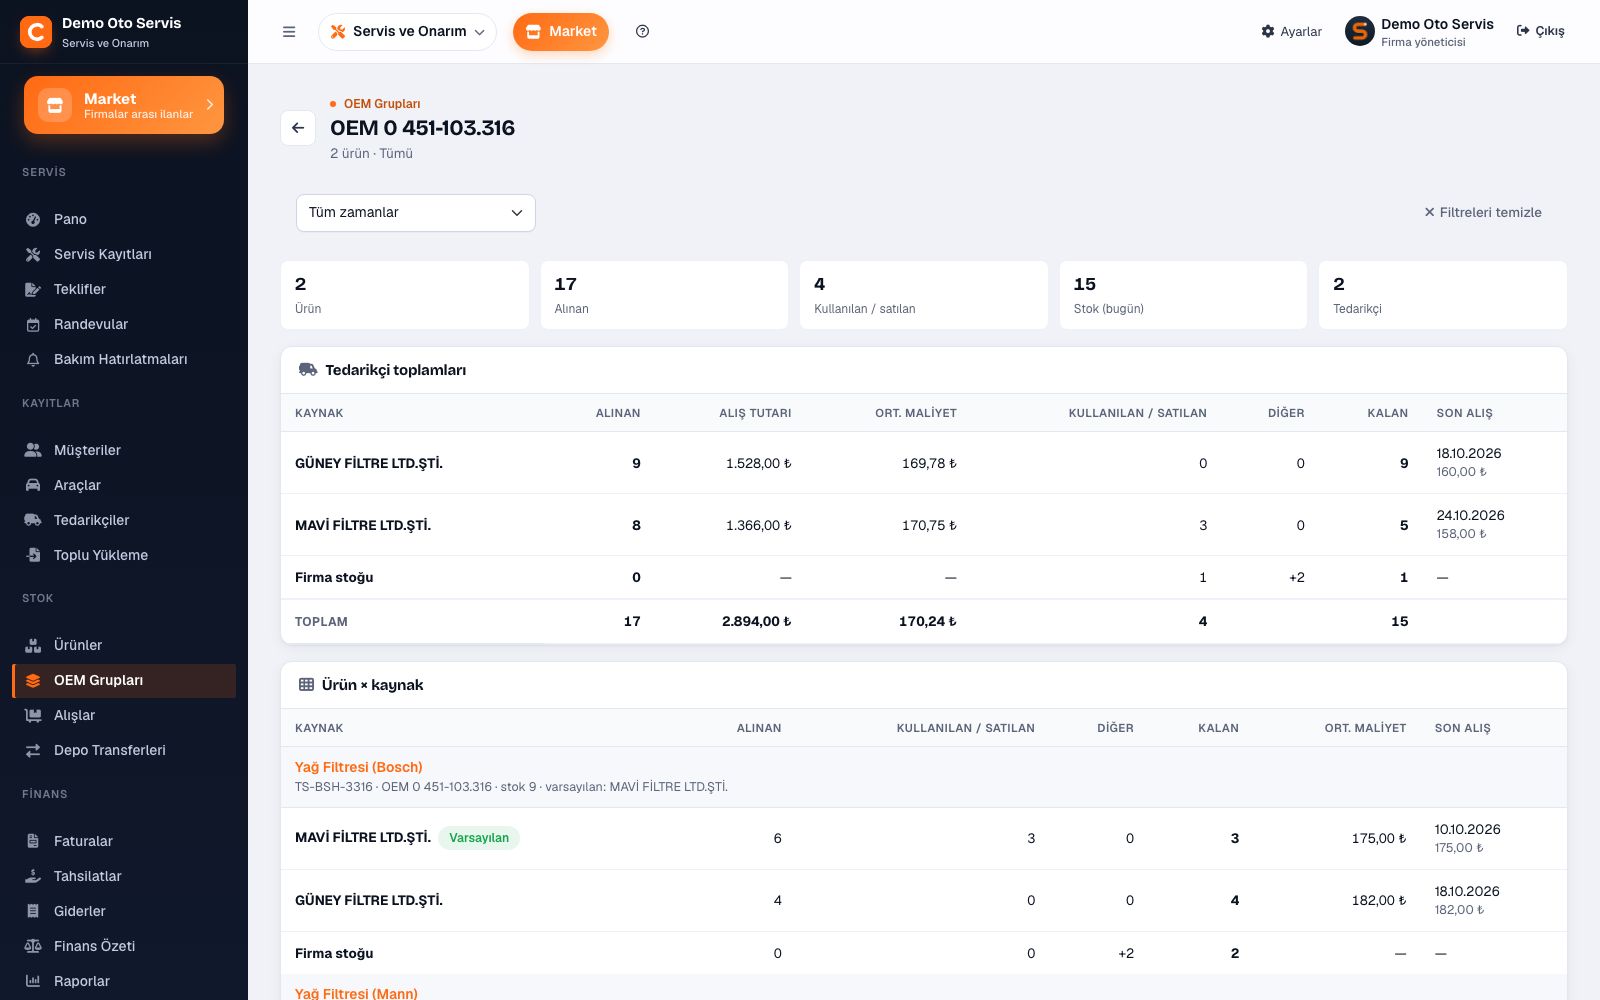Click the Finans Özeti scale icon
This screenshot has width=1600, height=1000.
pos(33,946)
